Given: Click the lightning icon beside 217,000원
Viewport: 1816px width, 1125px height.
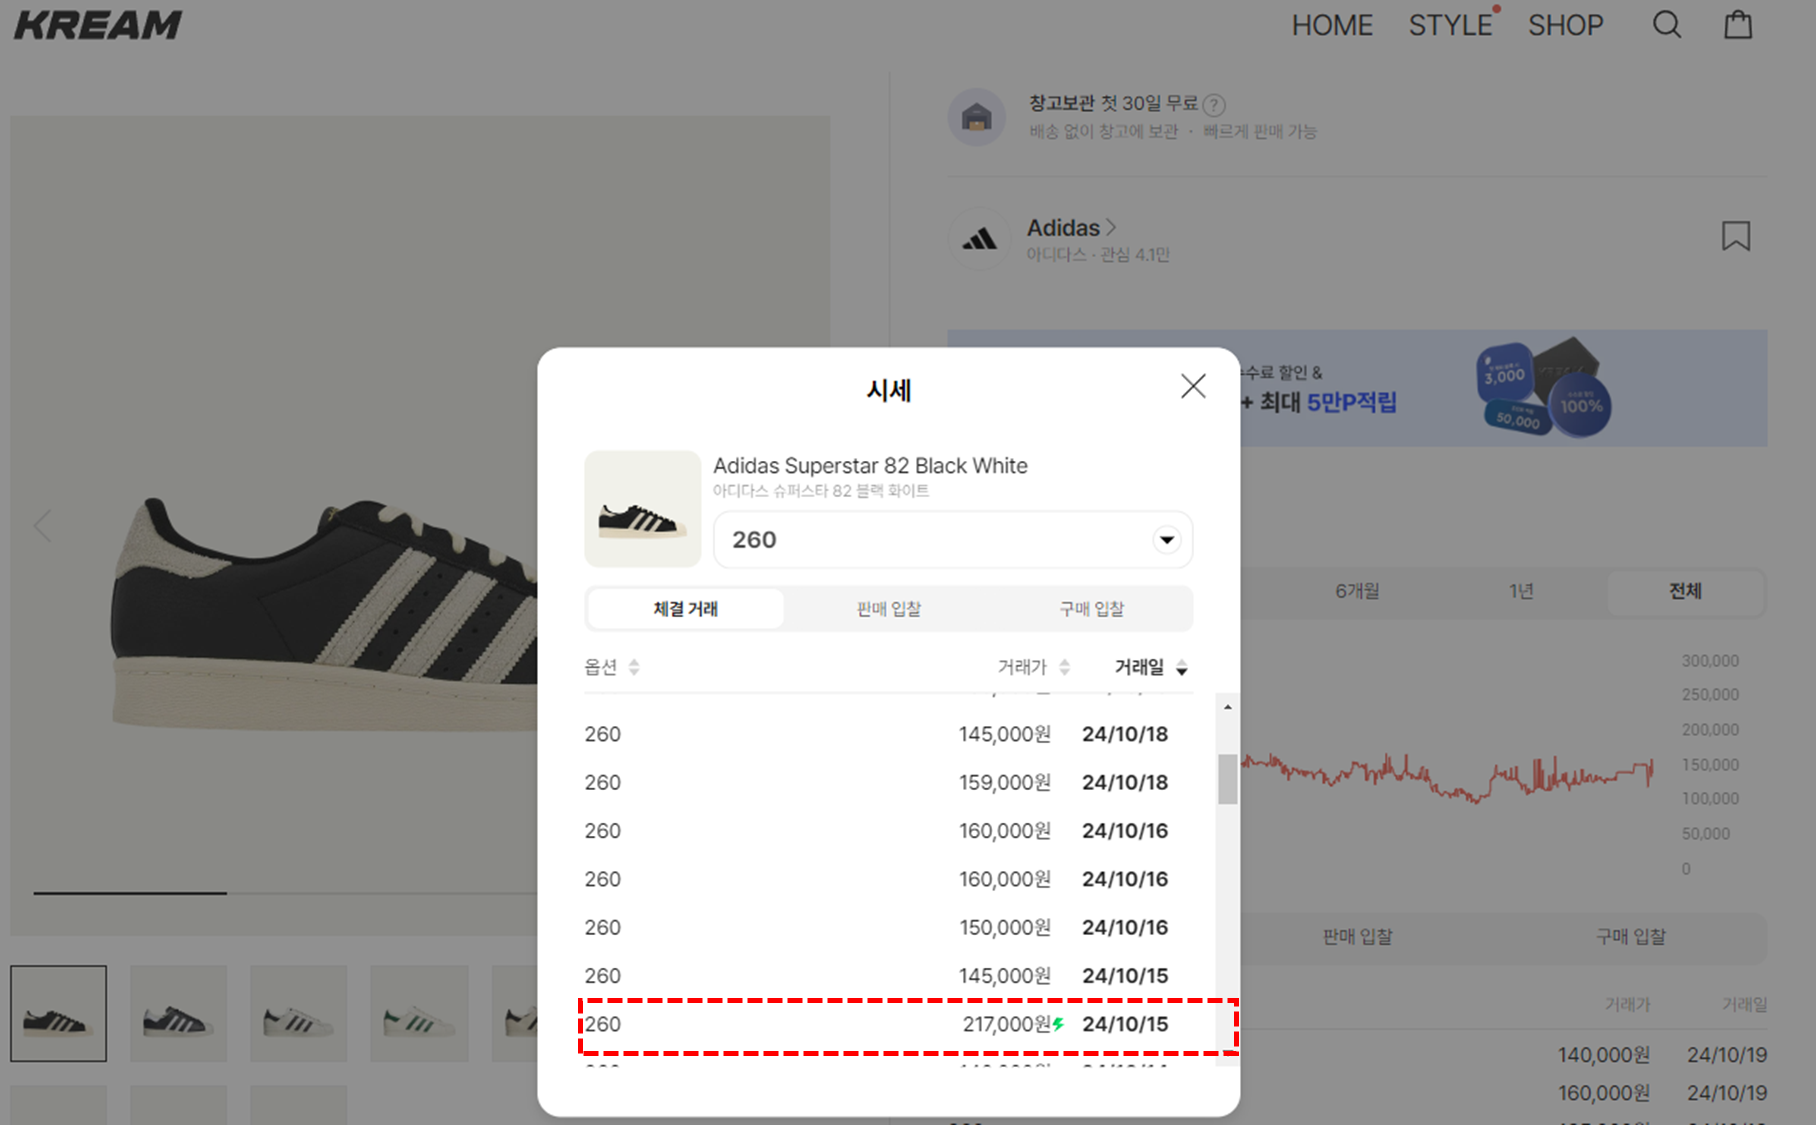Looking at the screenshot, I should point(1058,1024).
